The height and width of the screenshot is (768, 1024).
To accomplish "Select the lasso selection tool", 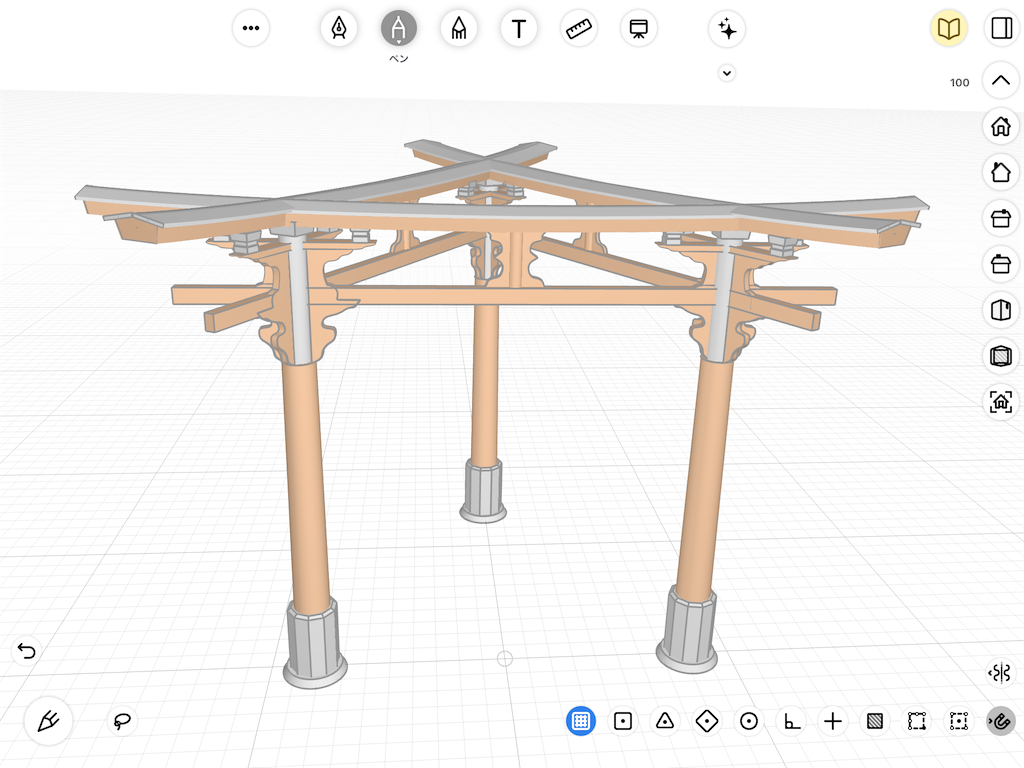I will pos(122,721).
